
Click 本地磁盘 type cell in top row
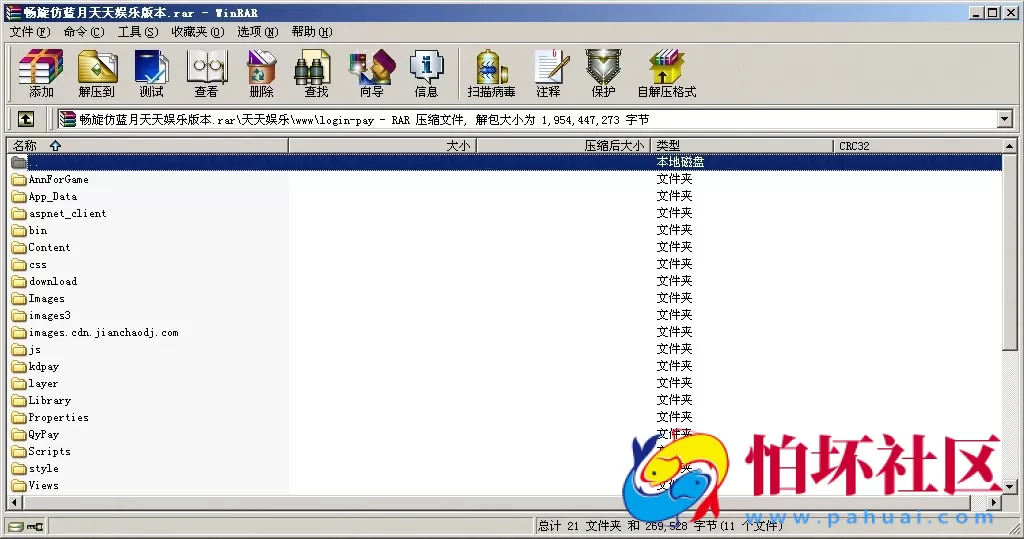tap(680, 162)
